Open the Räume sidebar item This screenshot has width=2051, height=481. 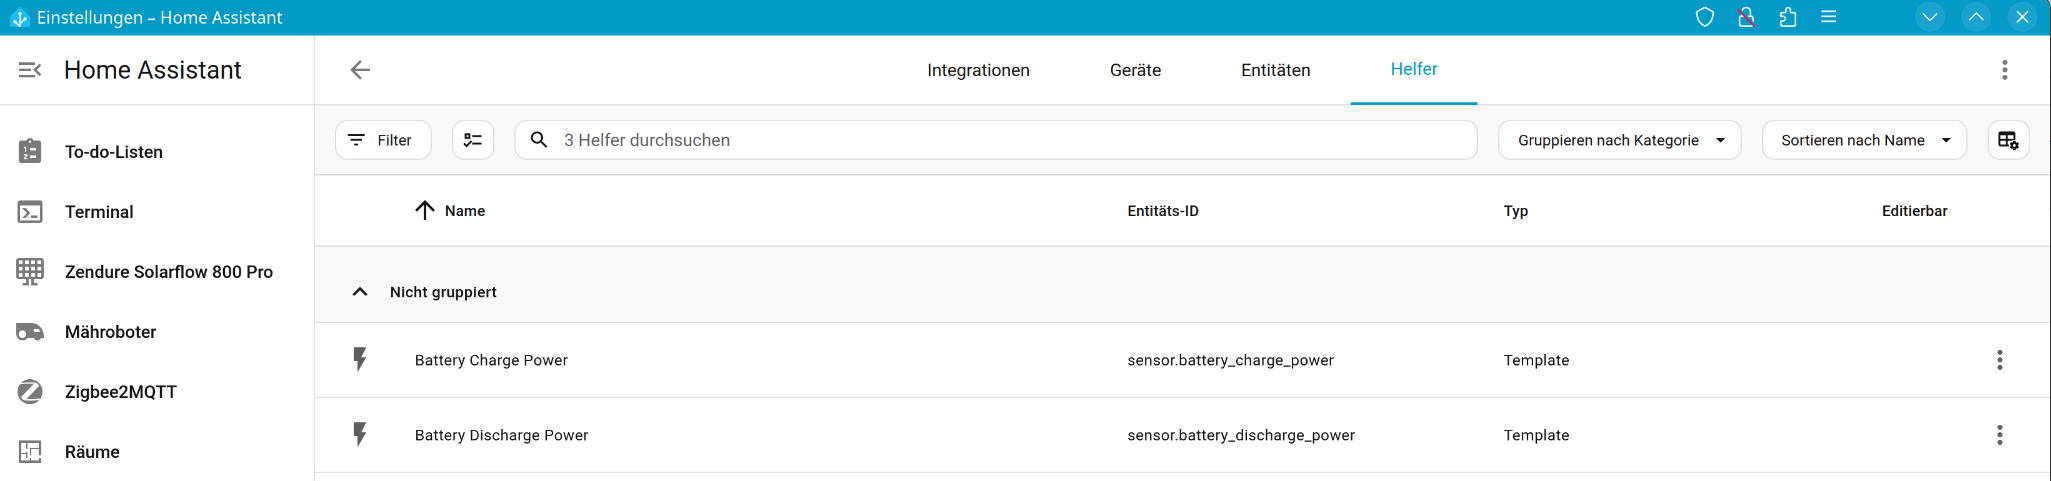point(92,452)
